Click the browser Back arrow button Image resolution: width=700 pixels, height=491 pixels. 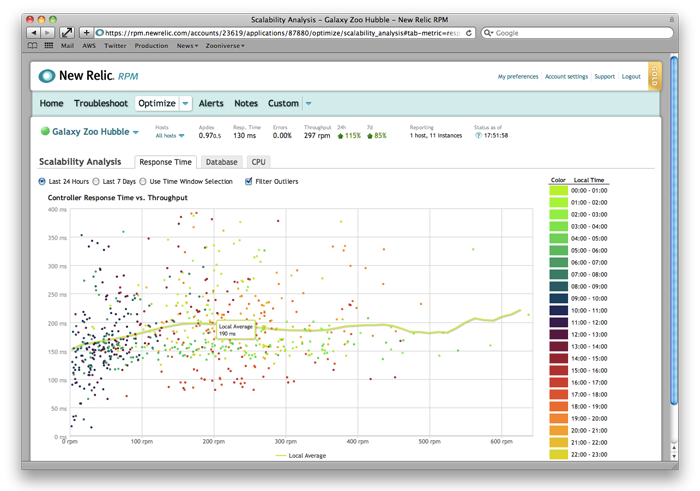(33, 33)
